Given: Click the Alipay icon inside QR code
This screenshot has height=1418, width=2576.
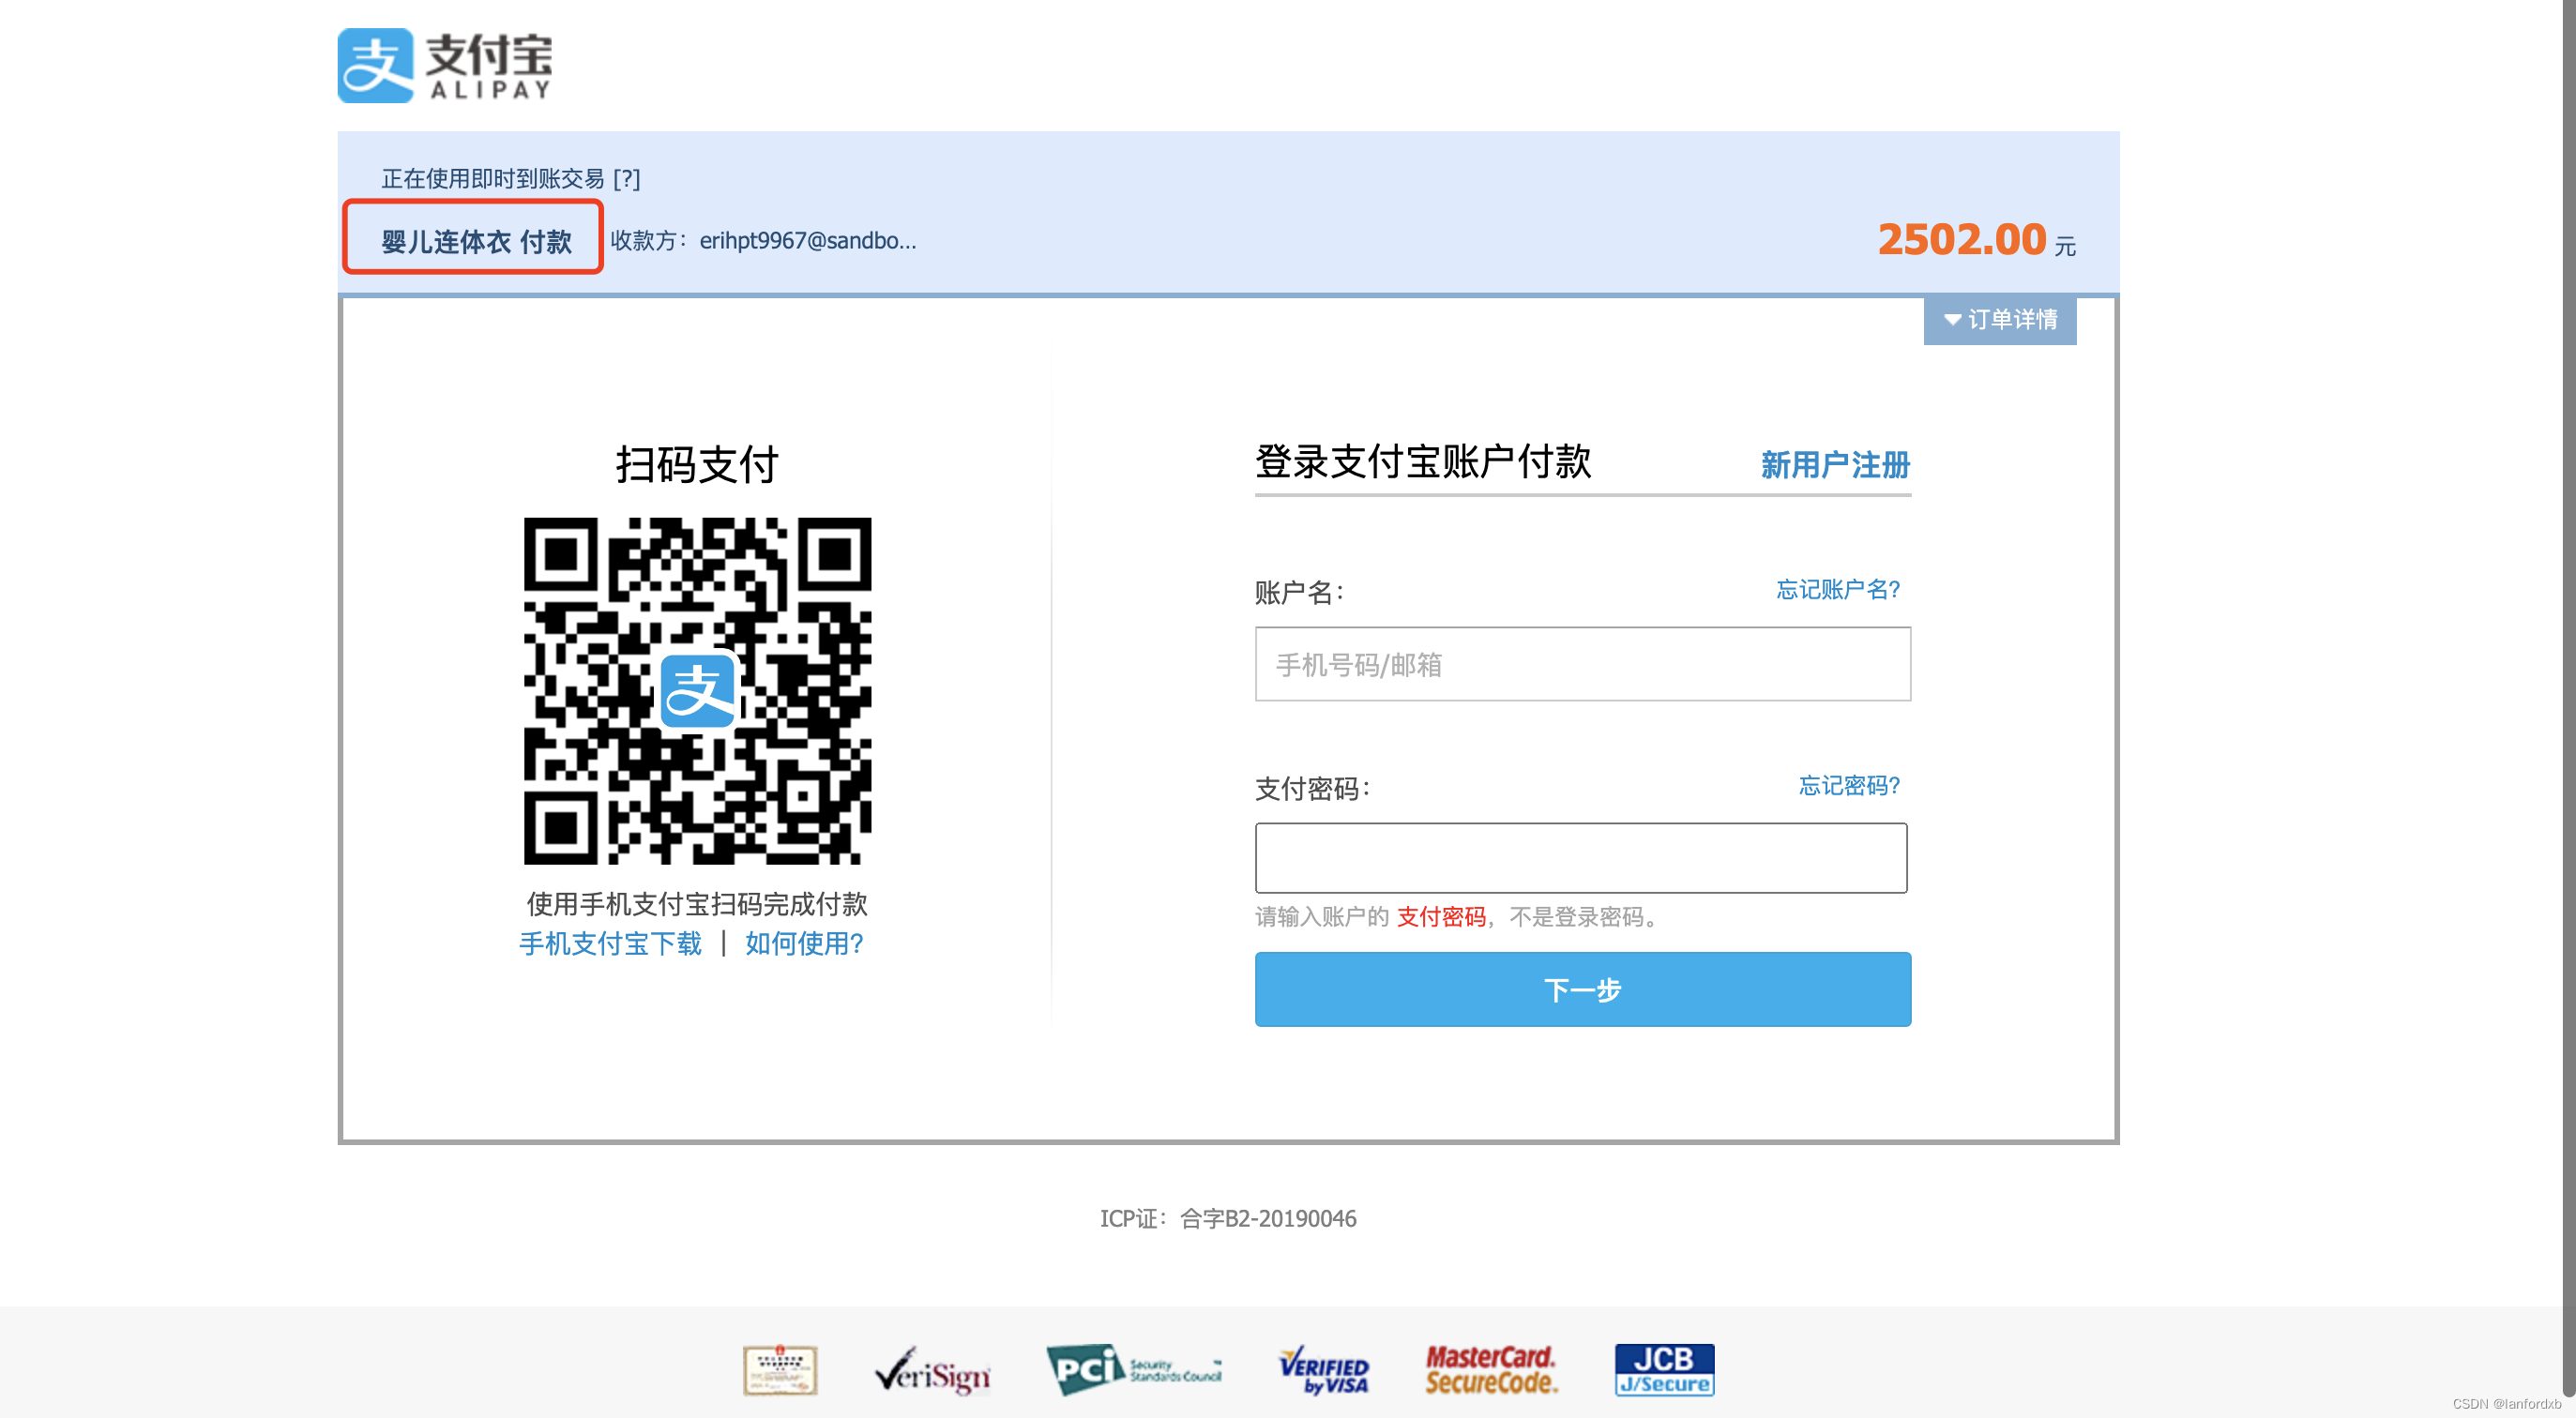Looking at the screenshot, I should [x=697, y=691].
